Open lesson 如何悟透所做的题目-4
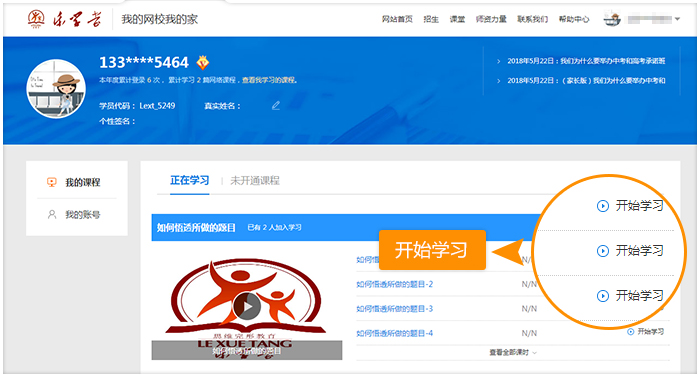The width and height of the screenshot is (700, 377). click(x=395, y=333)
